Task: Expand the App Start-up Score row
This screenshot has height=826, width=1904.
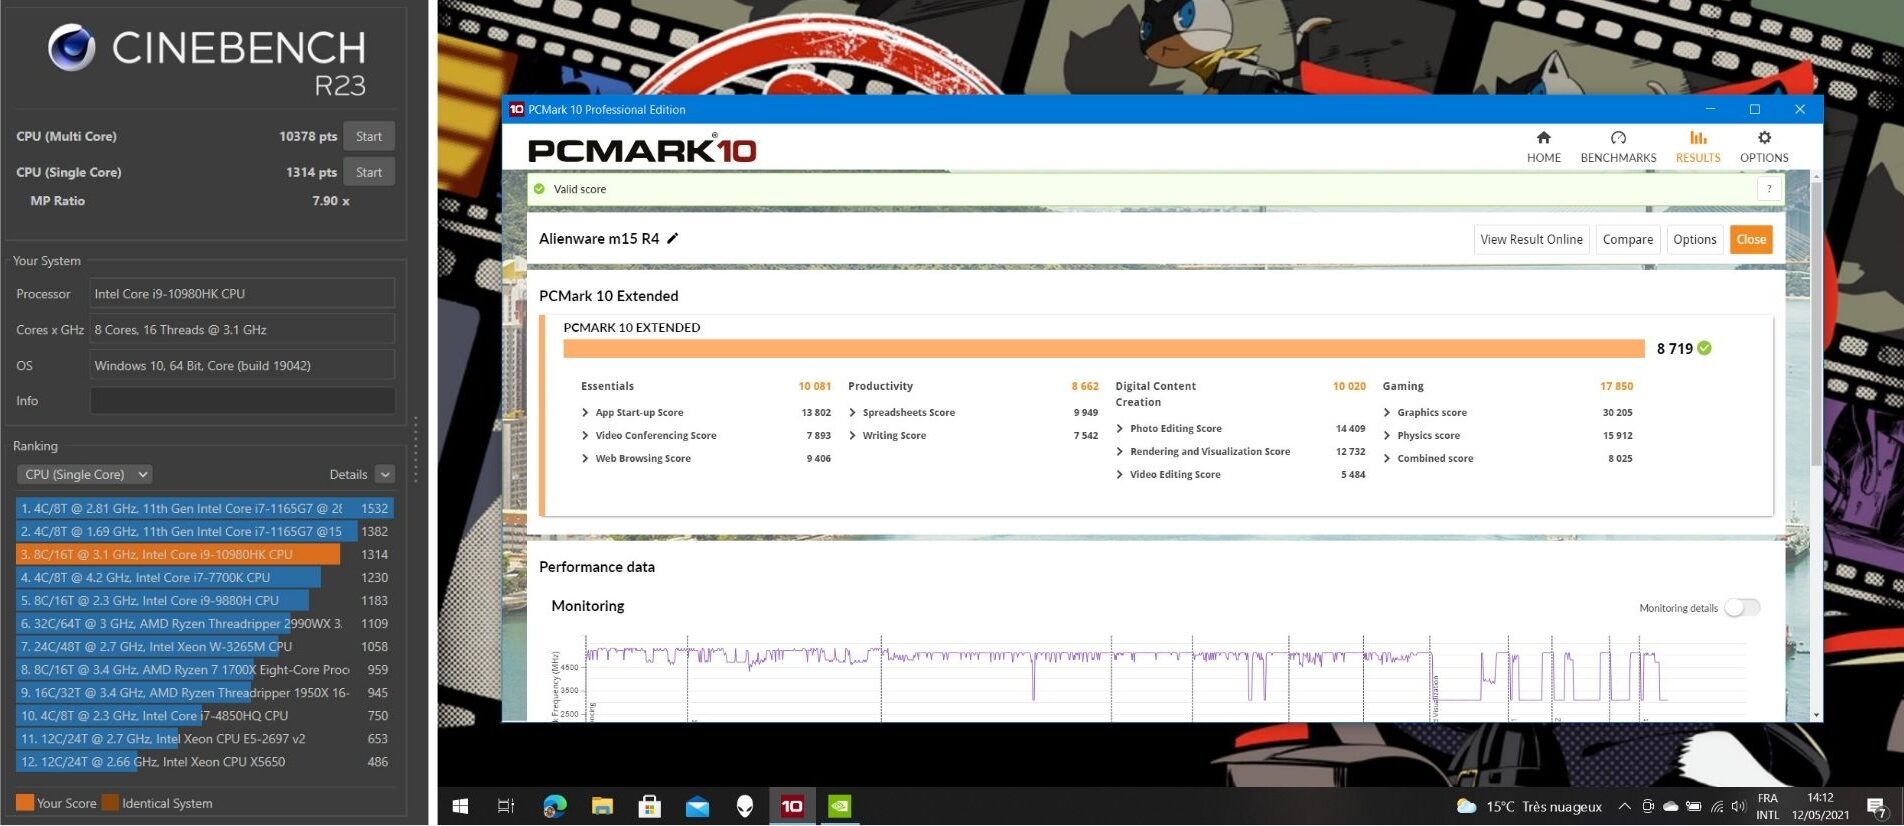Action: tap(585, 412)
